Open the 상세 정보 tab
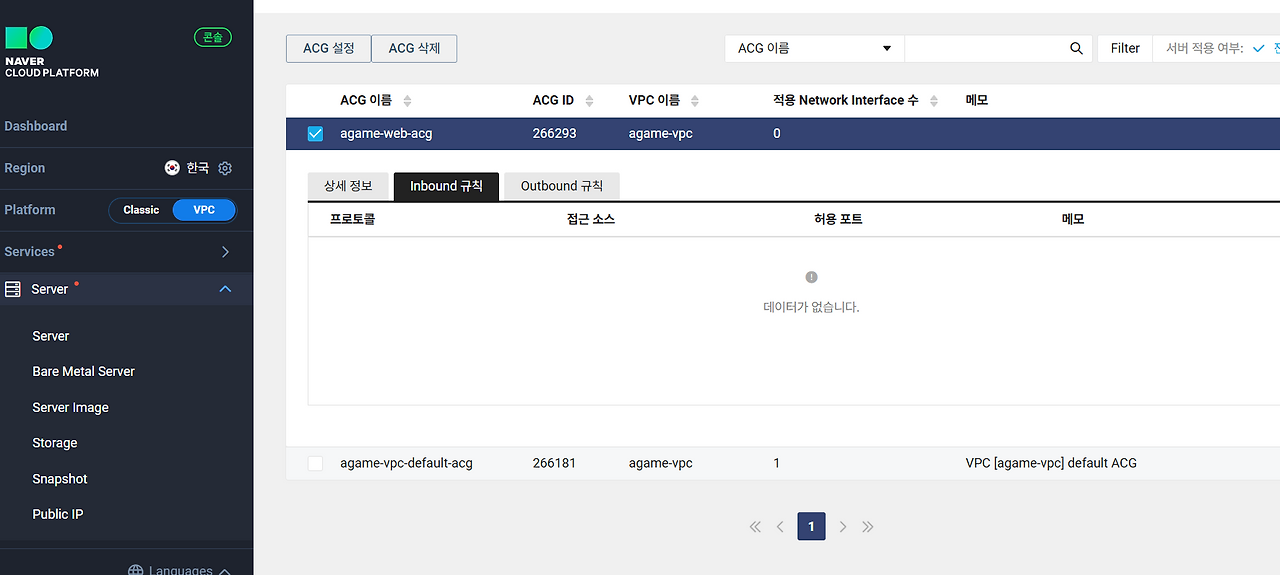Image resolution: width=1280 pixels, height=575 pixels. [347, 186]
